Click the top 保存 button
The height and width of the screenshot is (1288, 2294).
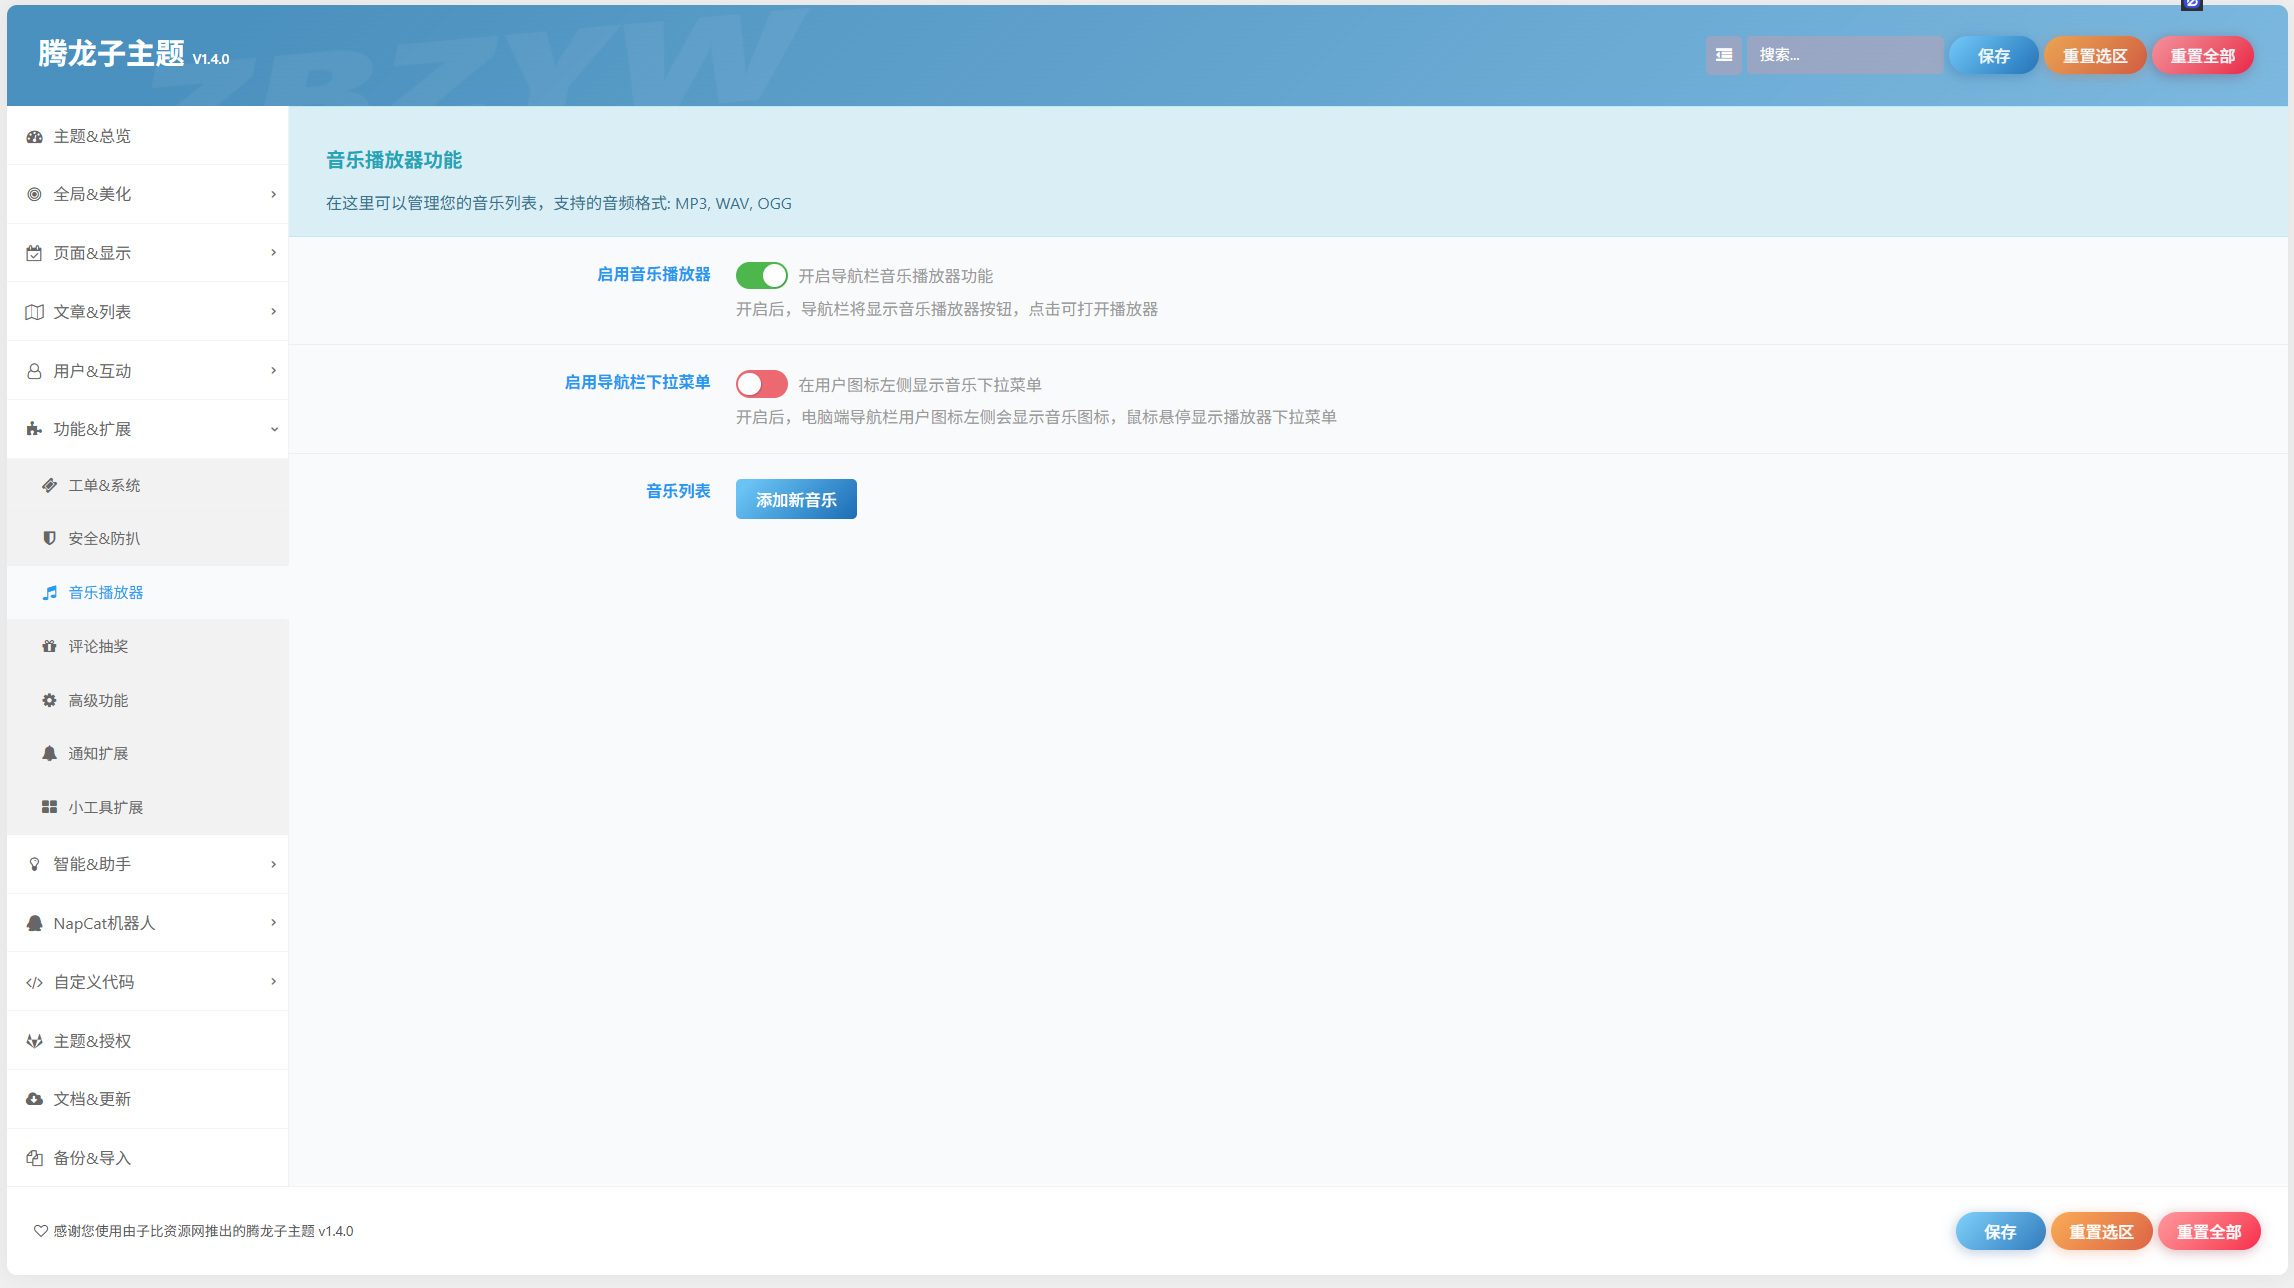[x=1993, y=55]
